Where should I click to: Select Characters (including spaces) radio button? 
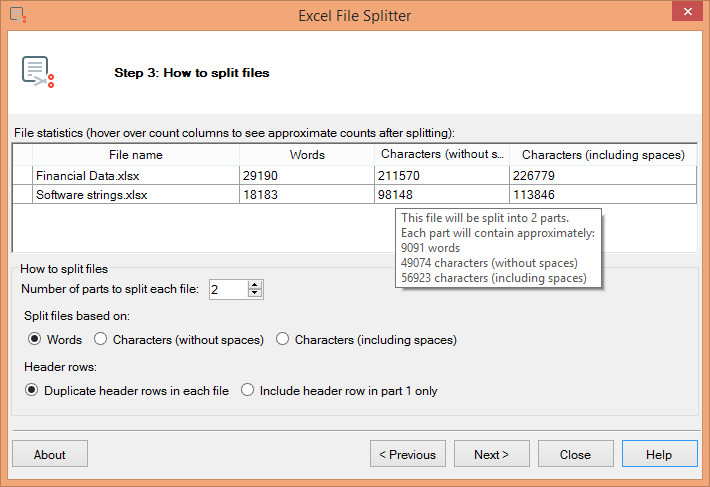tap(283, 340)
